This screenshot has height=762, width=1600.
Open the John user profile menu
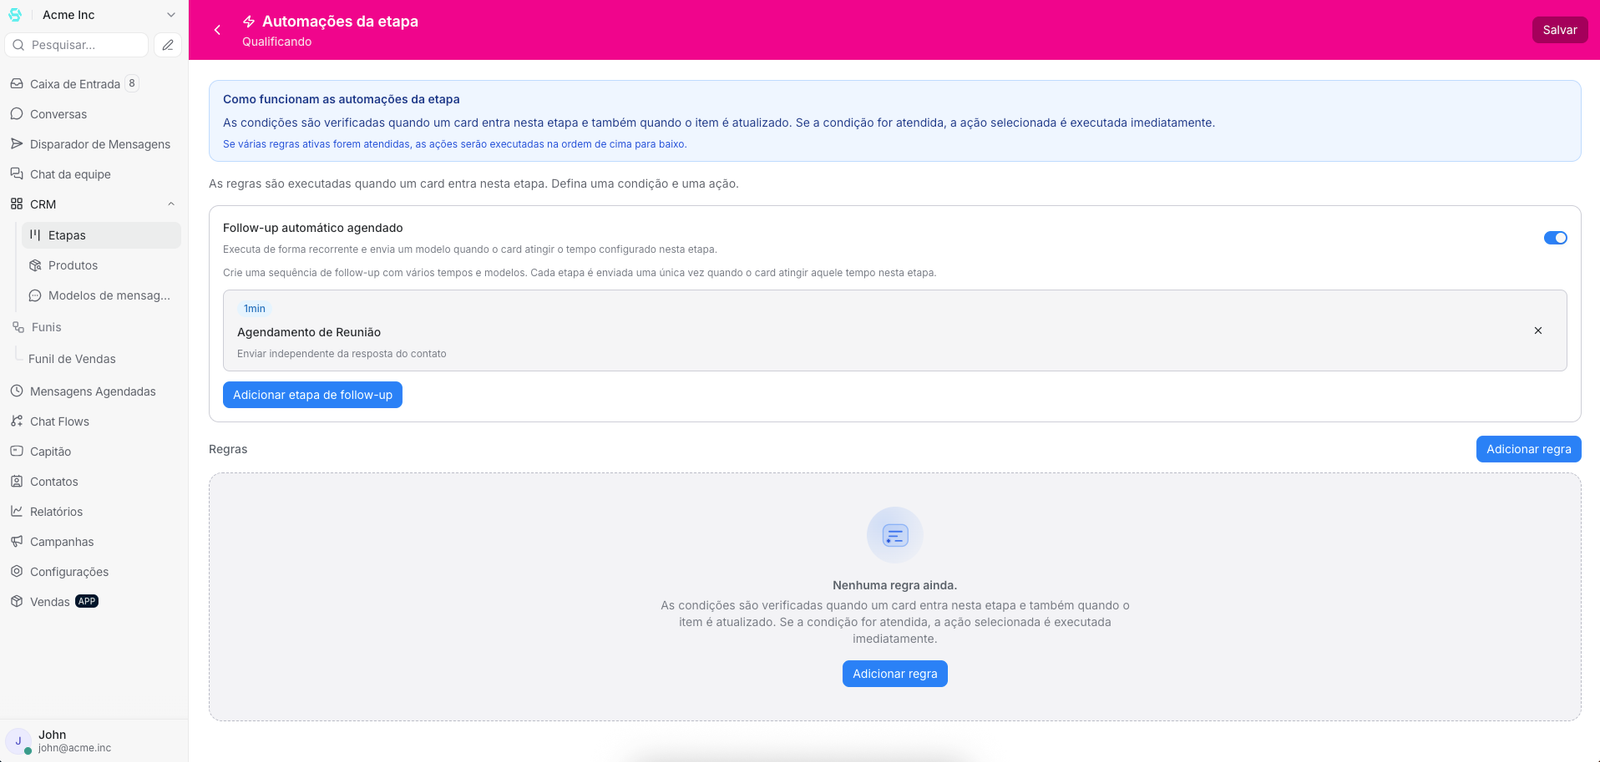point(94,741)
